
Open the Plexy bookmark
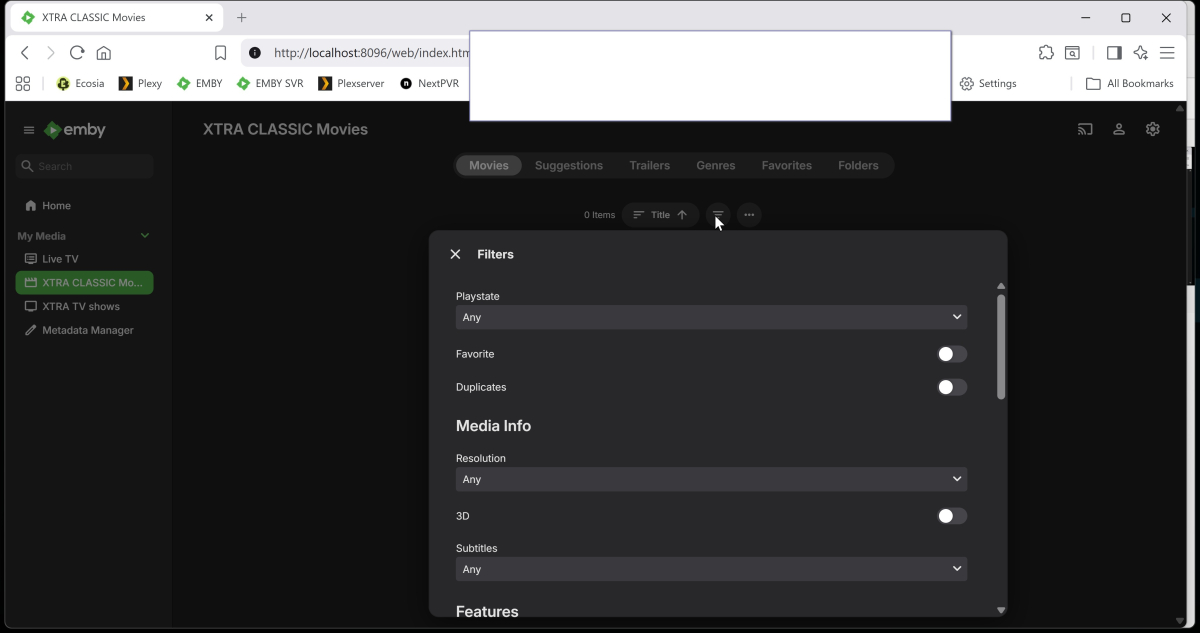pos(141,83)
